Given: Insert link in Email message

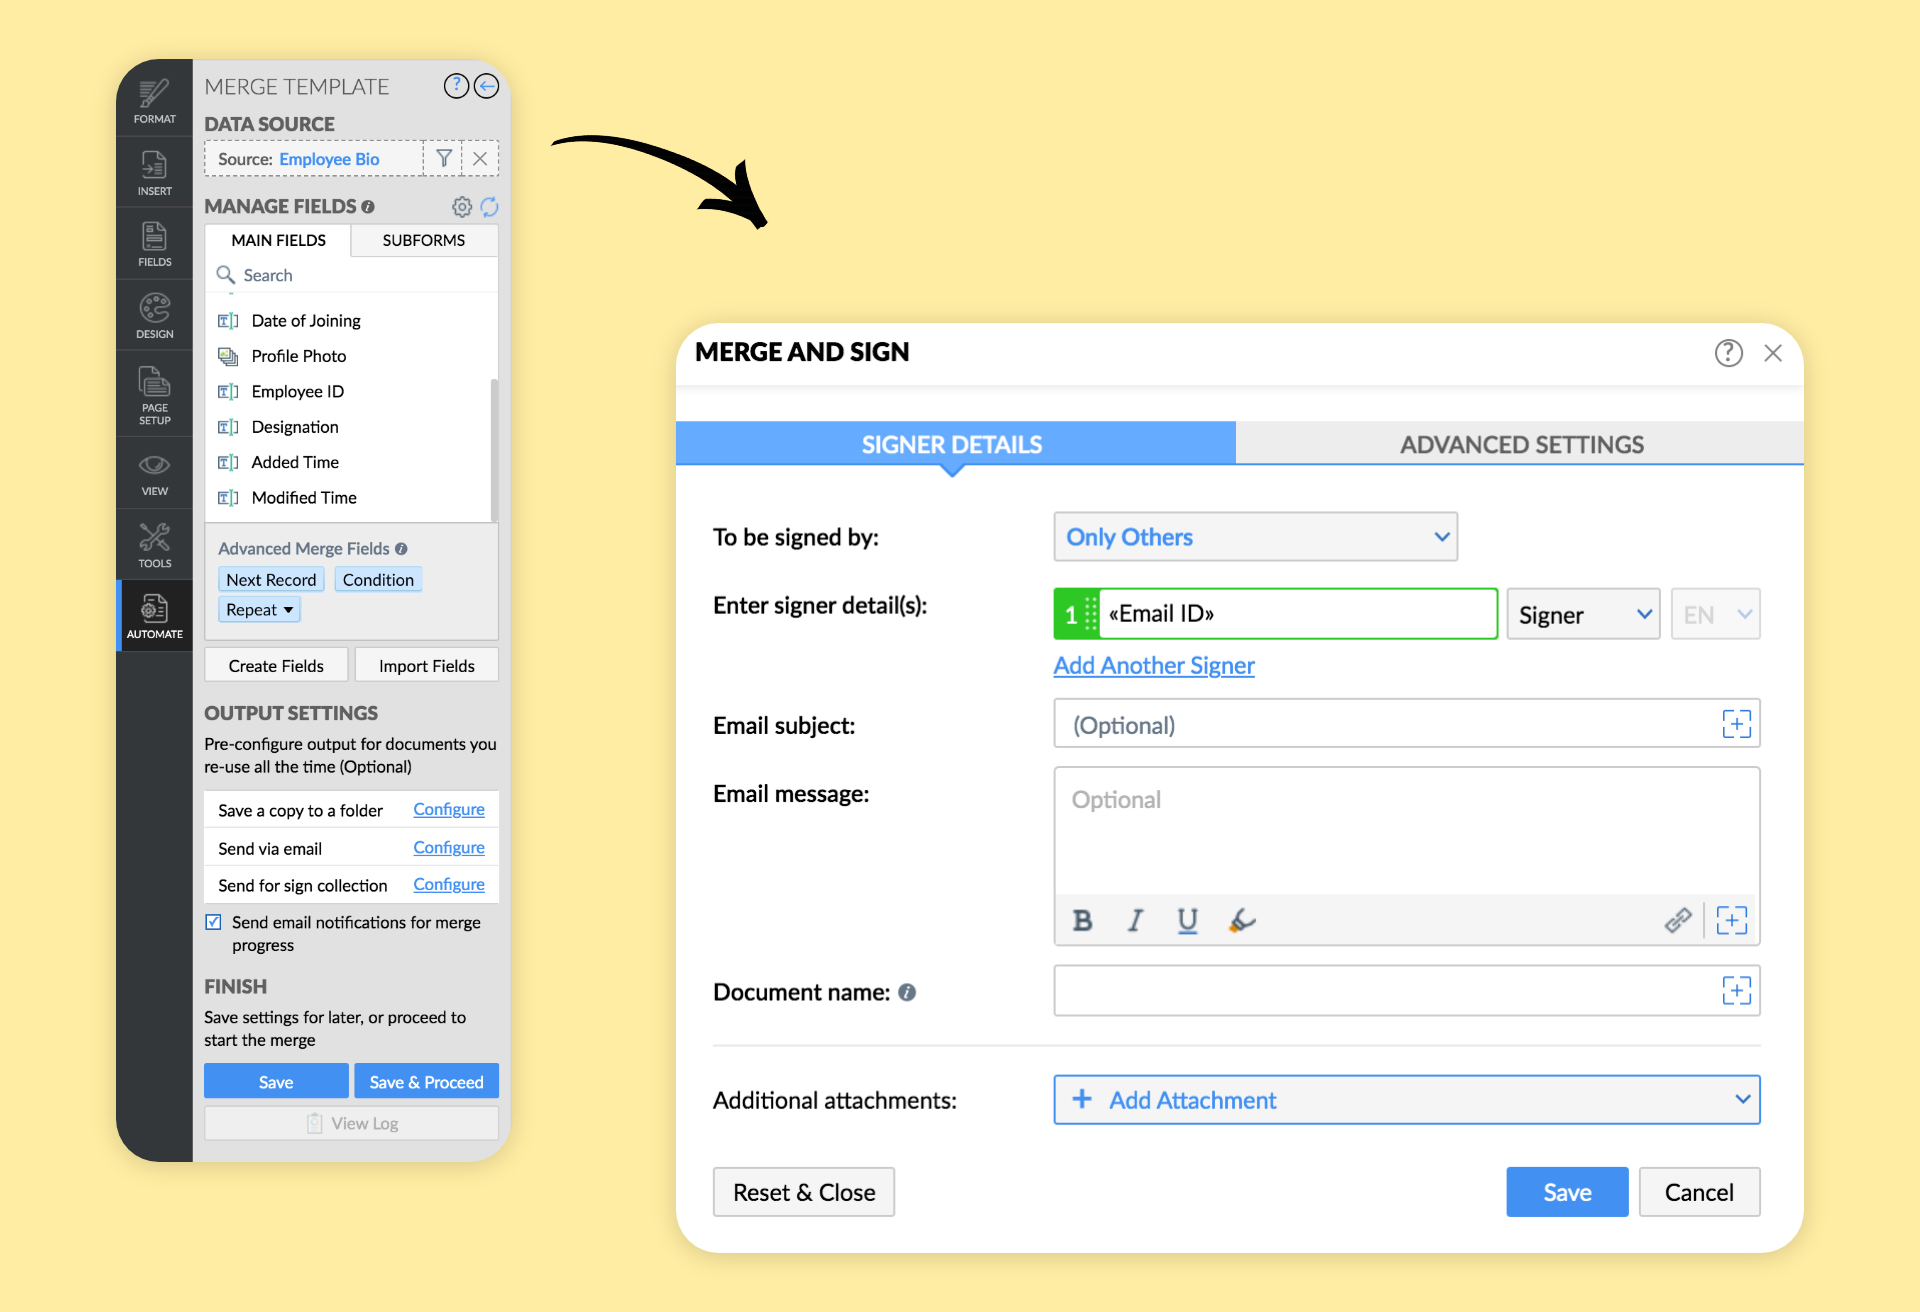Looking at the screenshot, I should click(1678, 920).
